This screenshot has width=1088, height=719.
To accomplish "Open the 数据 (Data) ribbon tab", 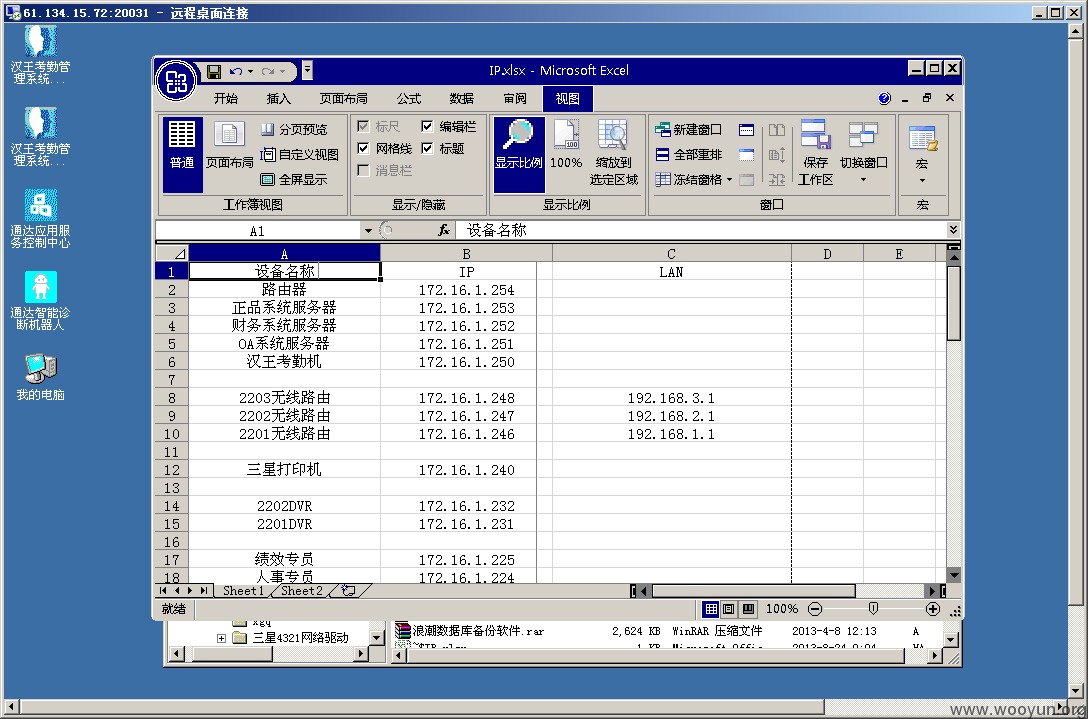I will [461, 99].
